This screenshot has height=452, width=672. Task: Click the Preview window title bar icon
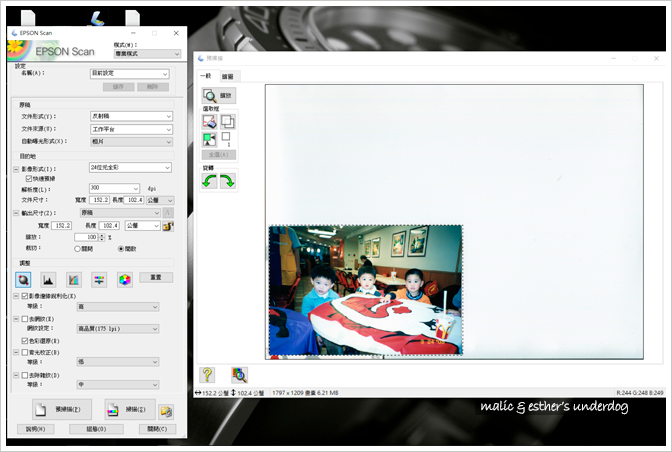201,58
